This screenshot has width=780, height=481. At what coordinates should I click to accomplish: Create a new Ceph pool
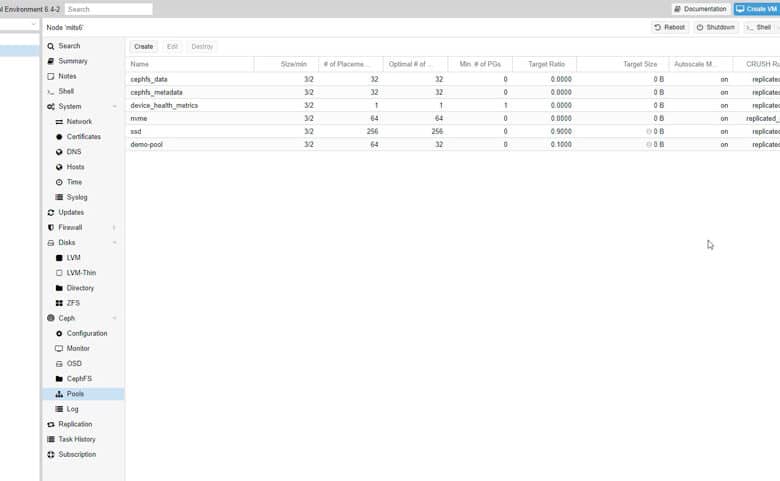tap(144, 46)
